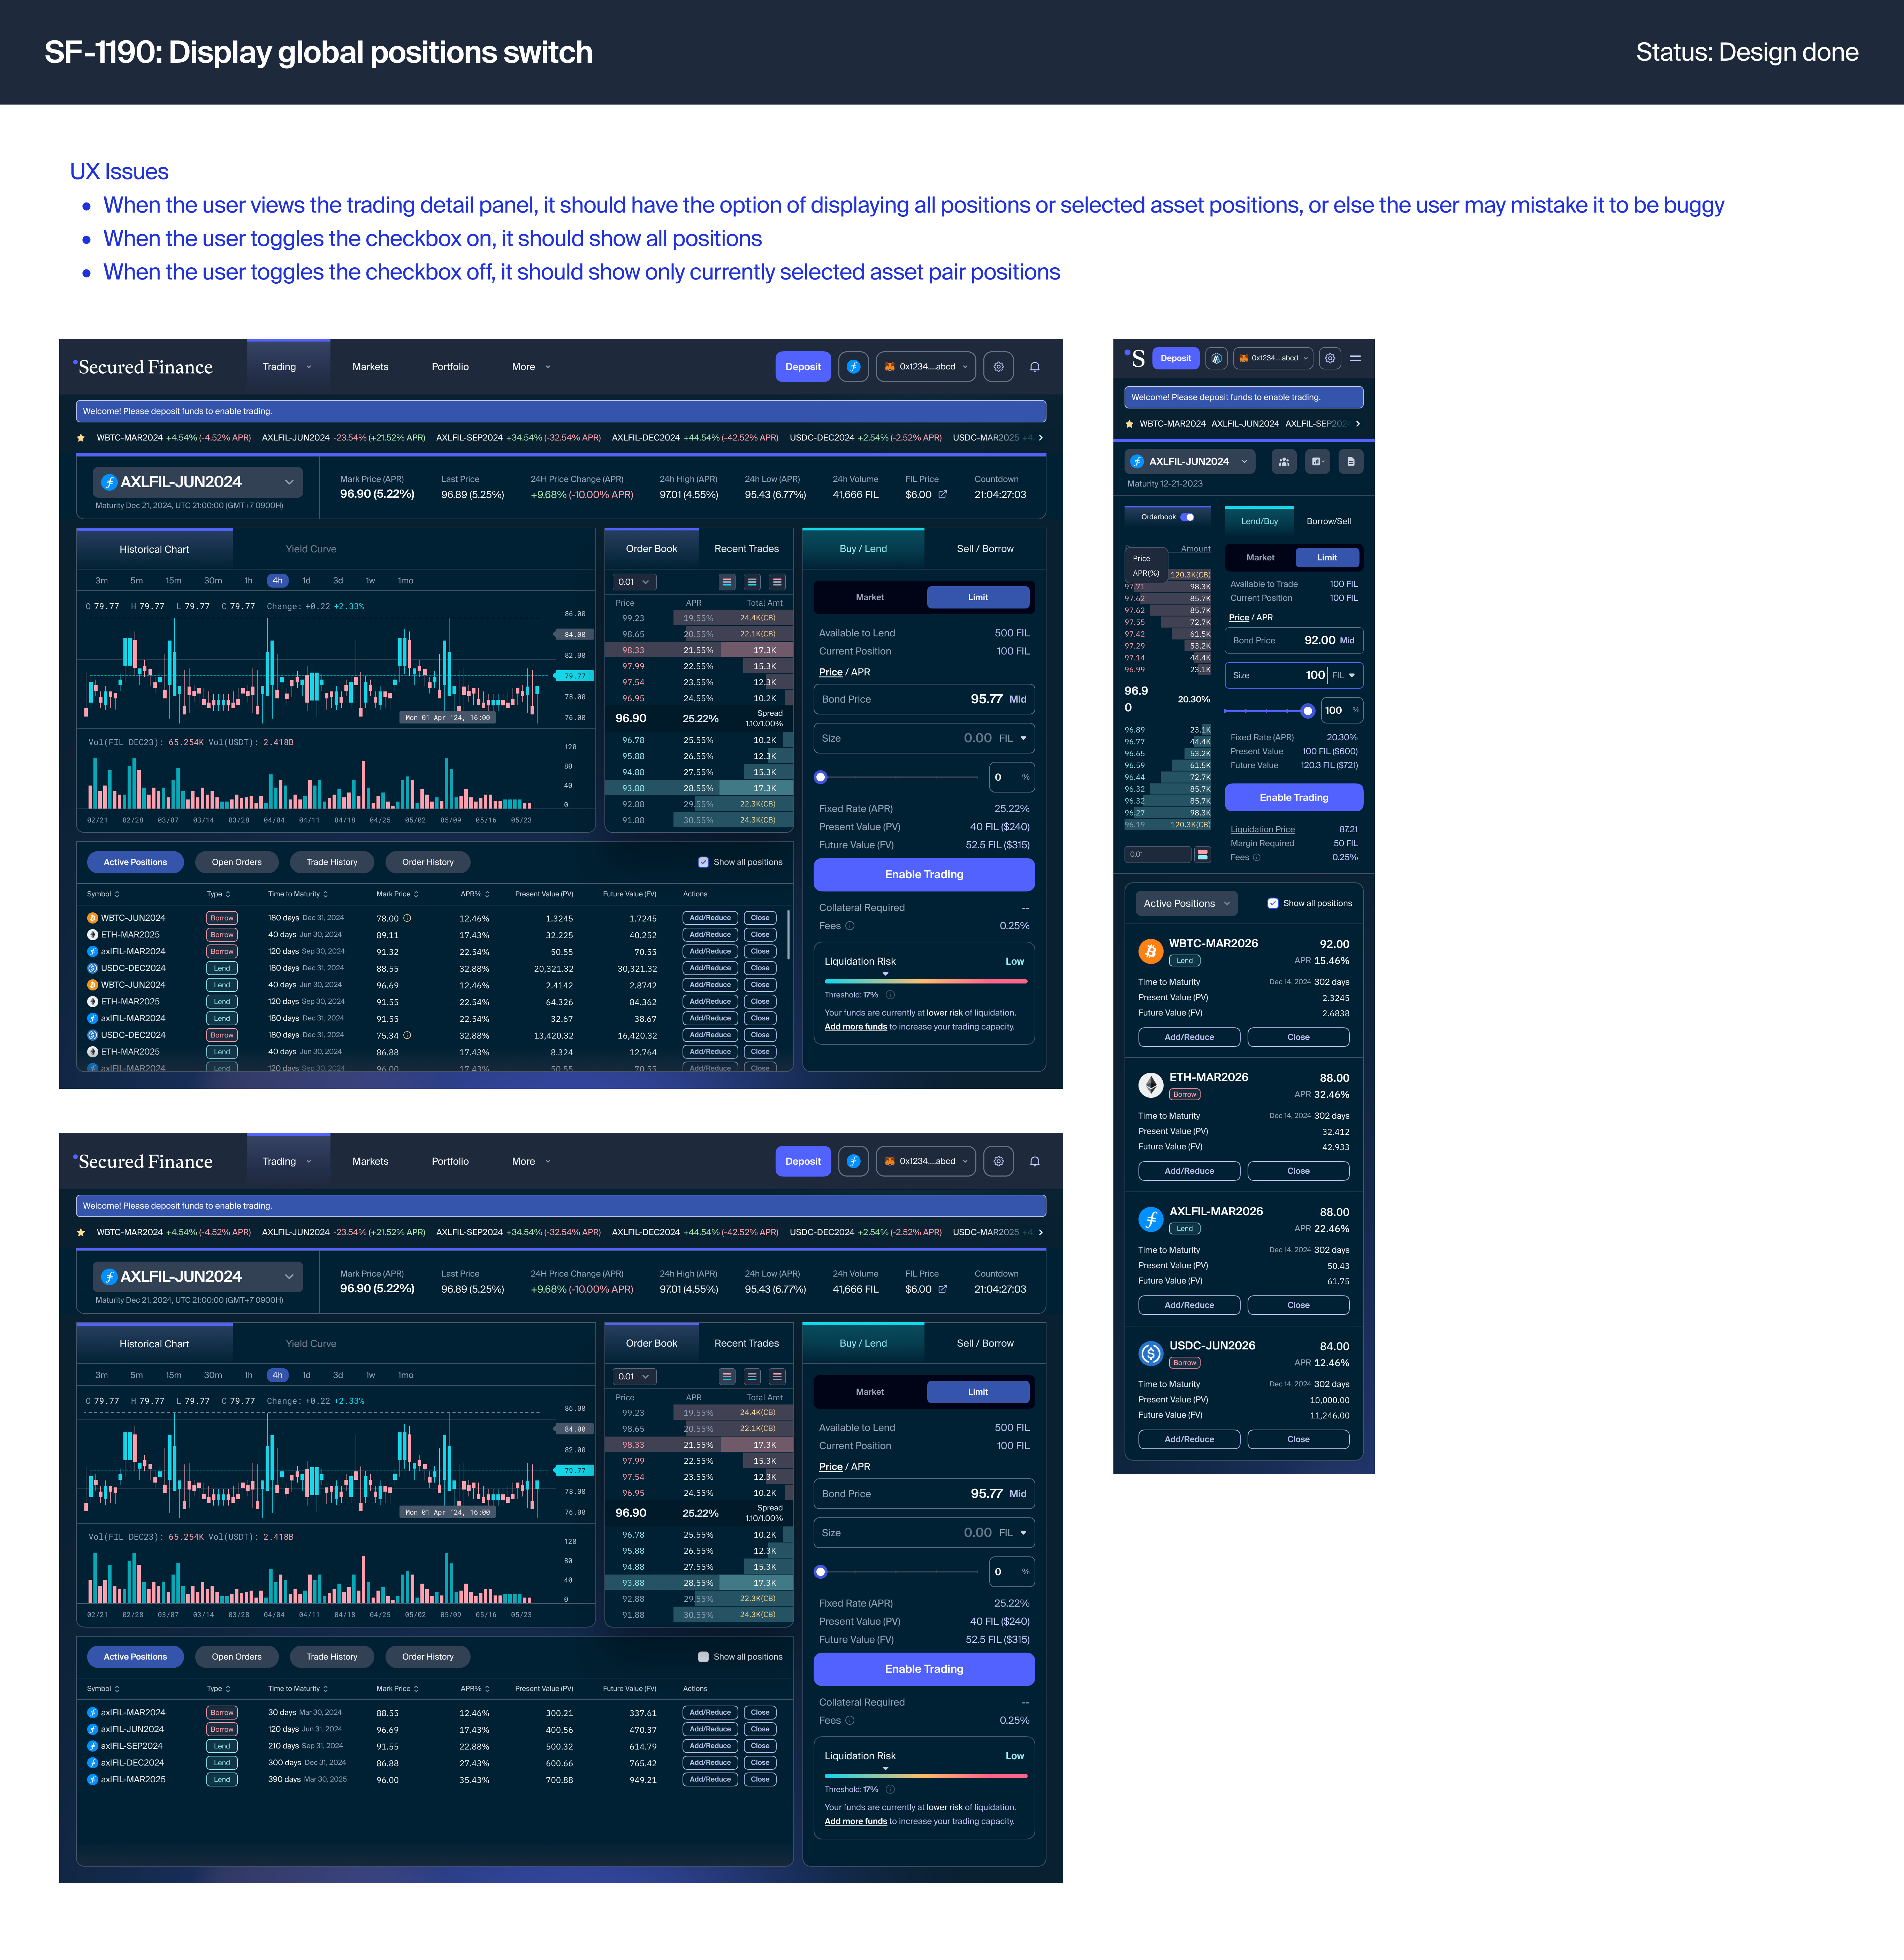
Task: Click size slider handle in top mockup
Action: coord(821,777)
